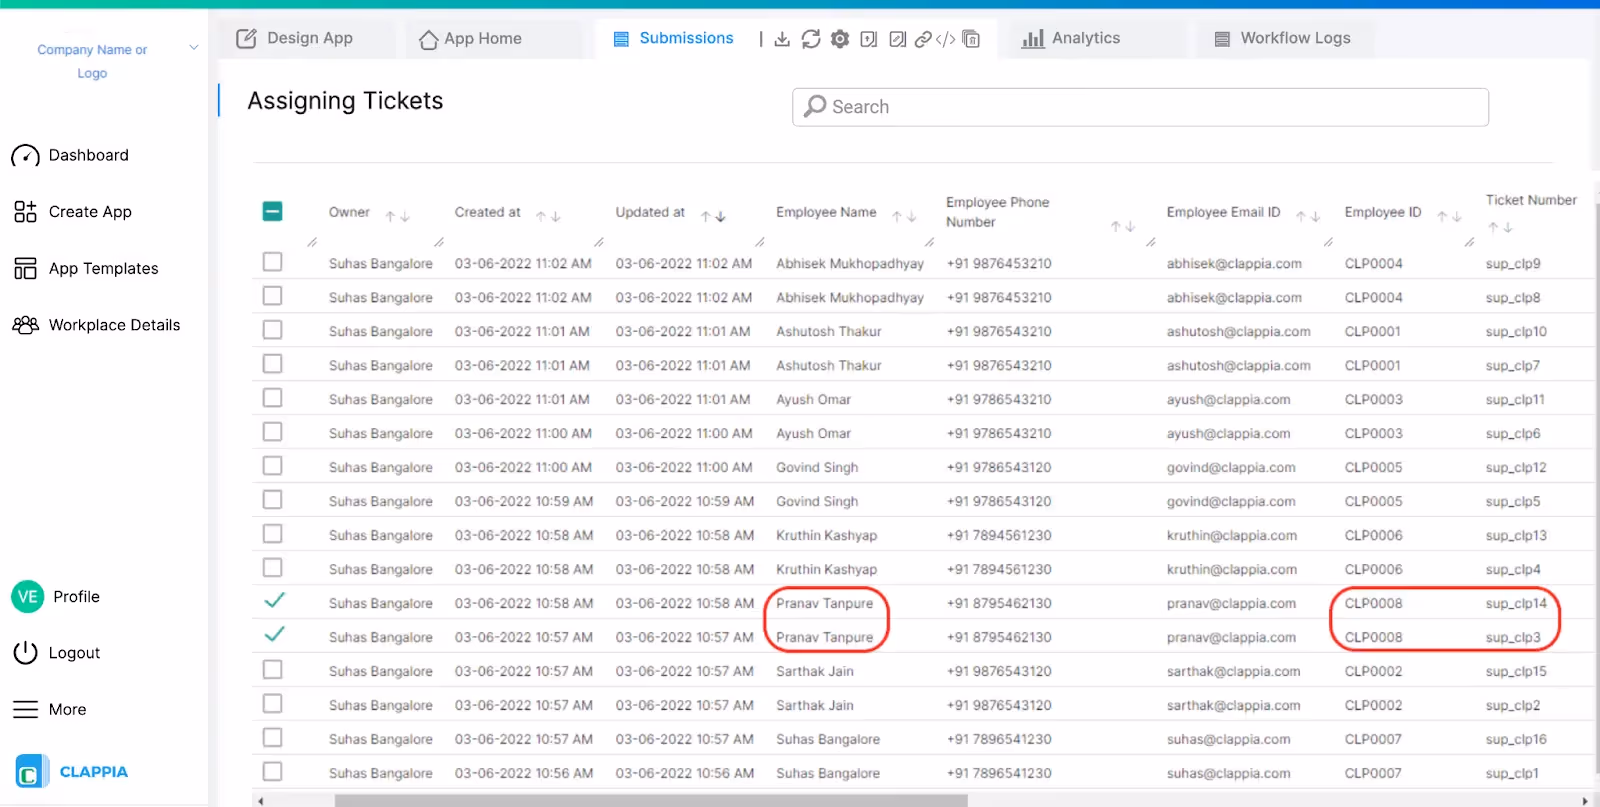Click the Assigning Tickets page title
The image size is (1600, 807).
point(345,101)
